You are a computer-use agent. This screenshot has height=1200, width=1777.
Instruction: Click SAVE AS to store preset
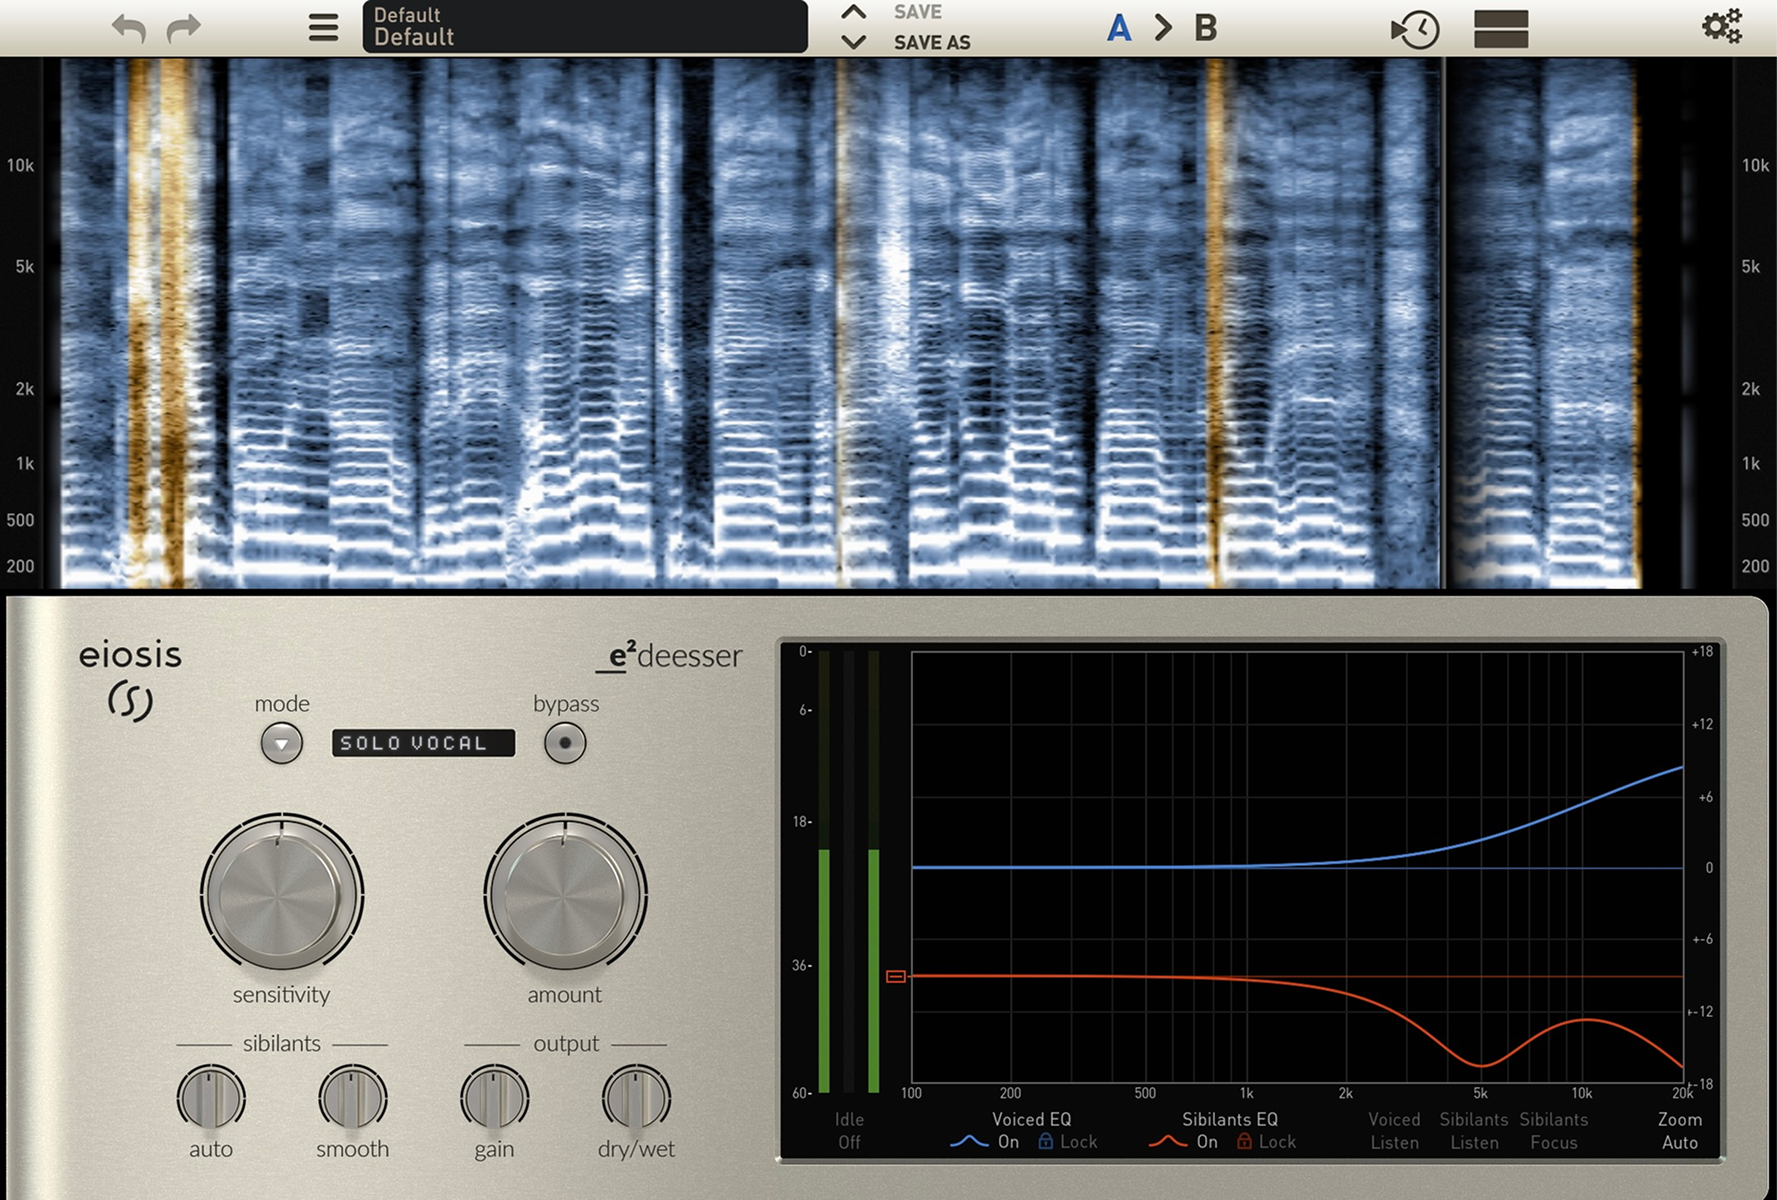tap(929, 42)
